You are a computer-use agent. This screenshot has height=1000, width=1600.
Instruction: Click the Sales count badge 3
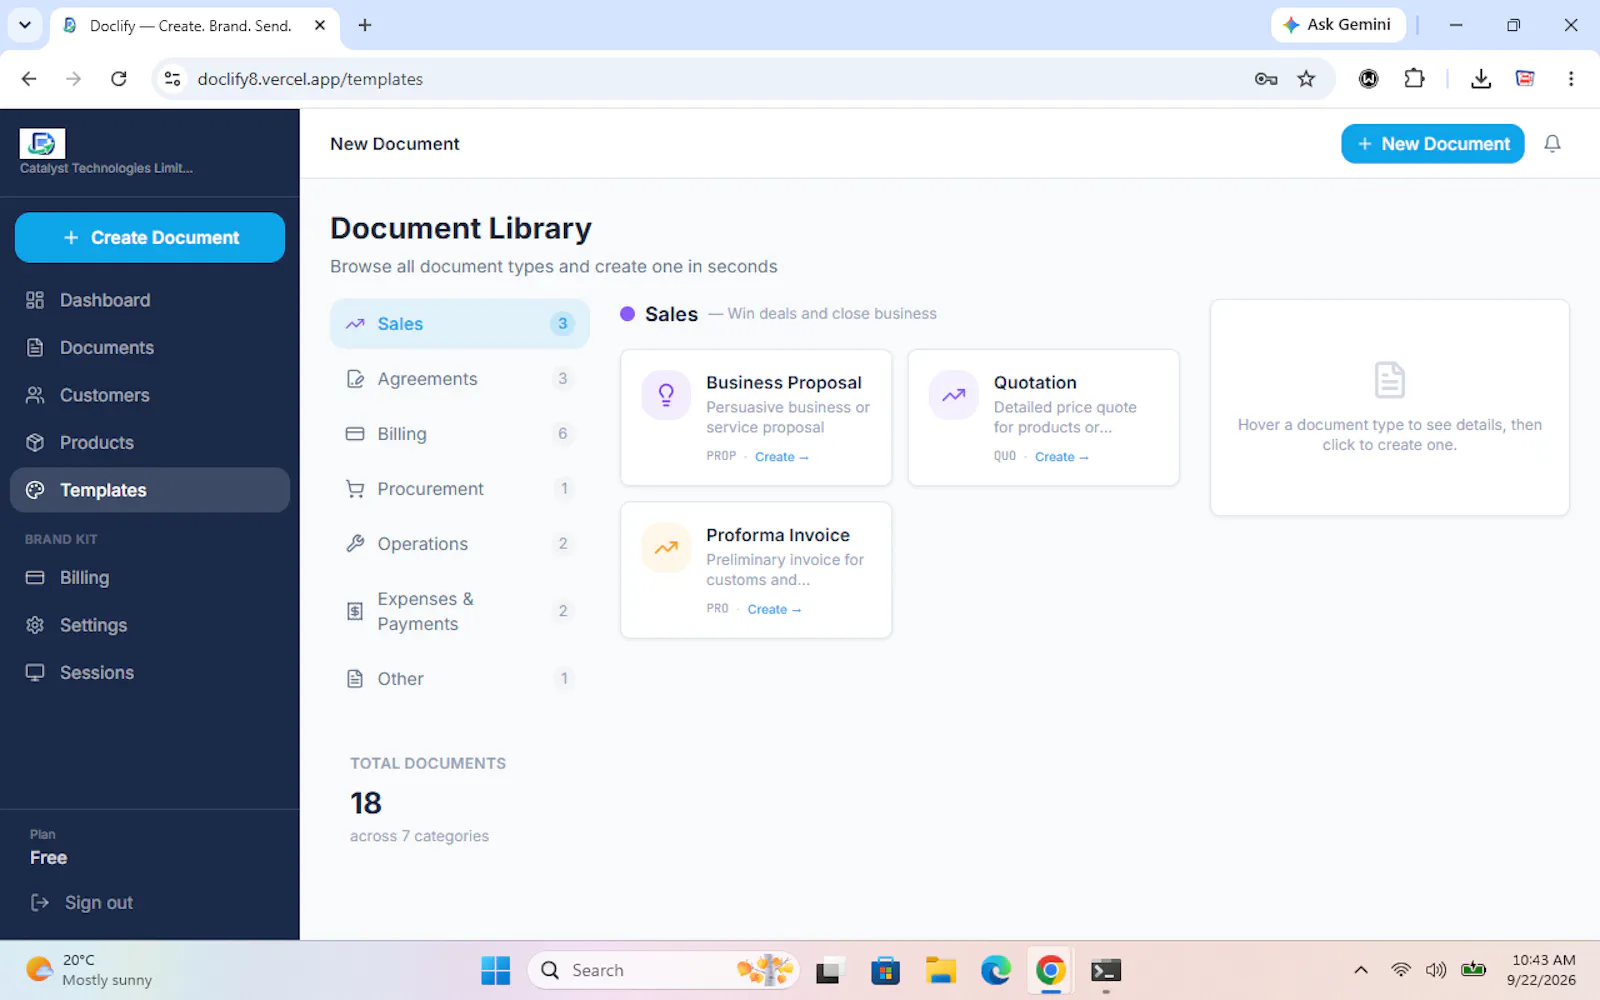[x=563, y=324]
